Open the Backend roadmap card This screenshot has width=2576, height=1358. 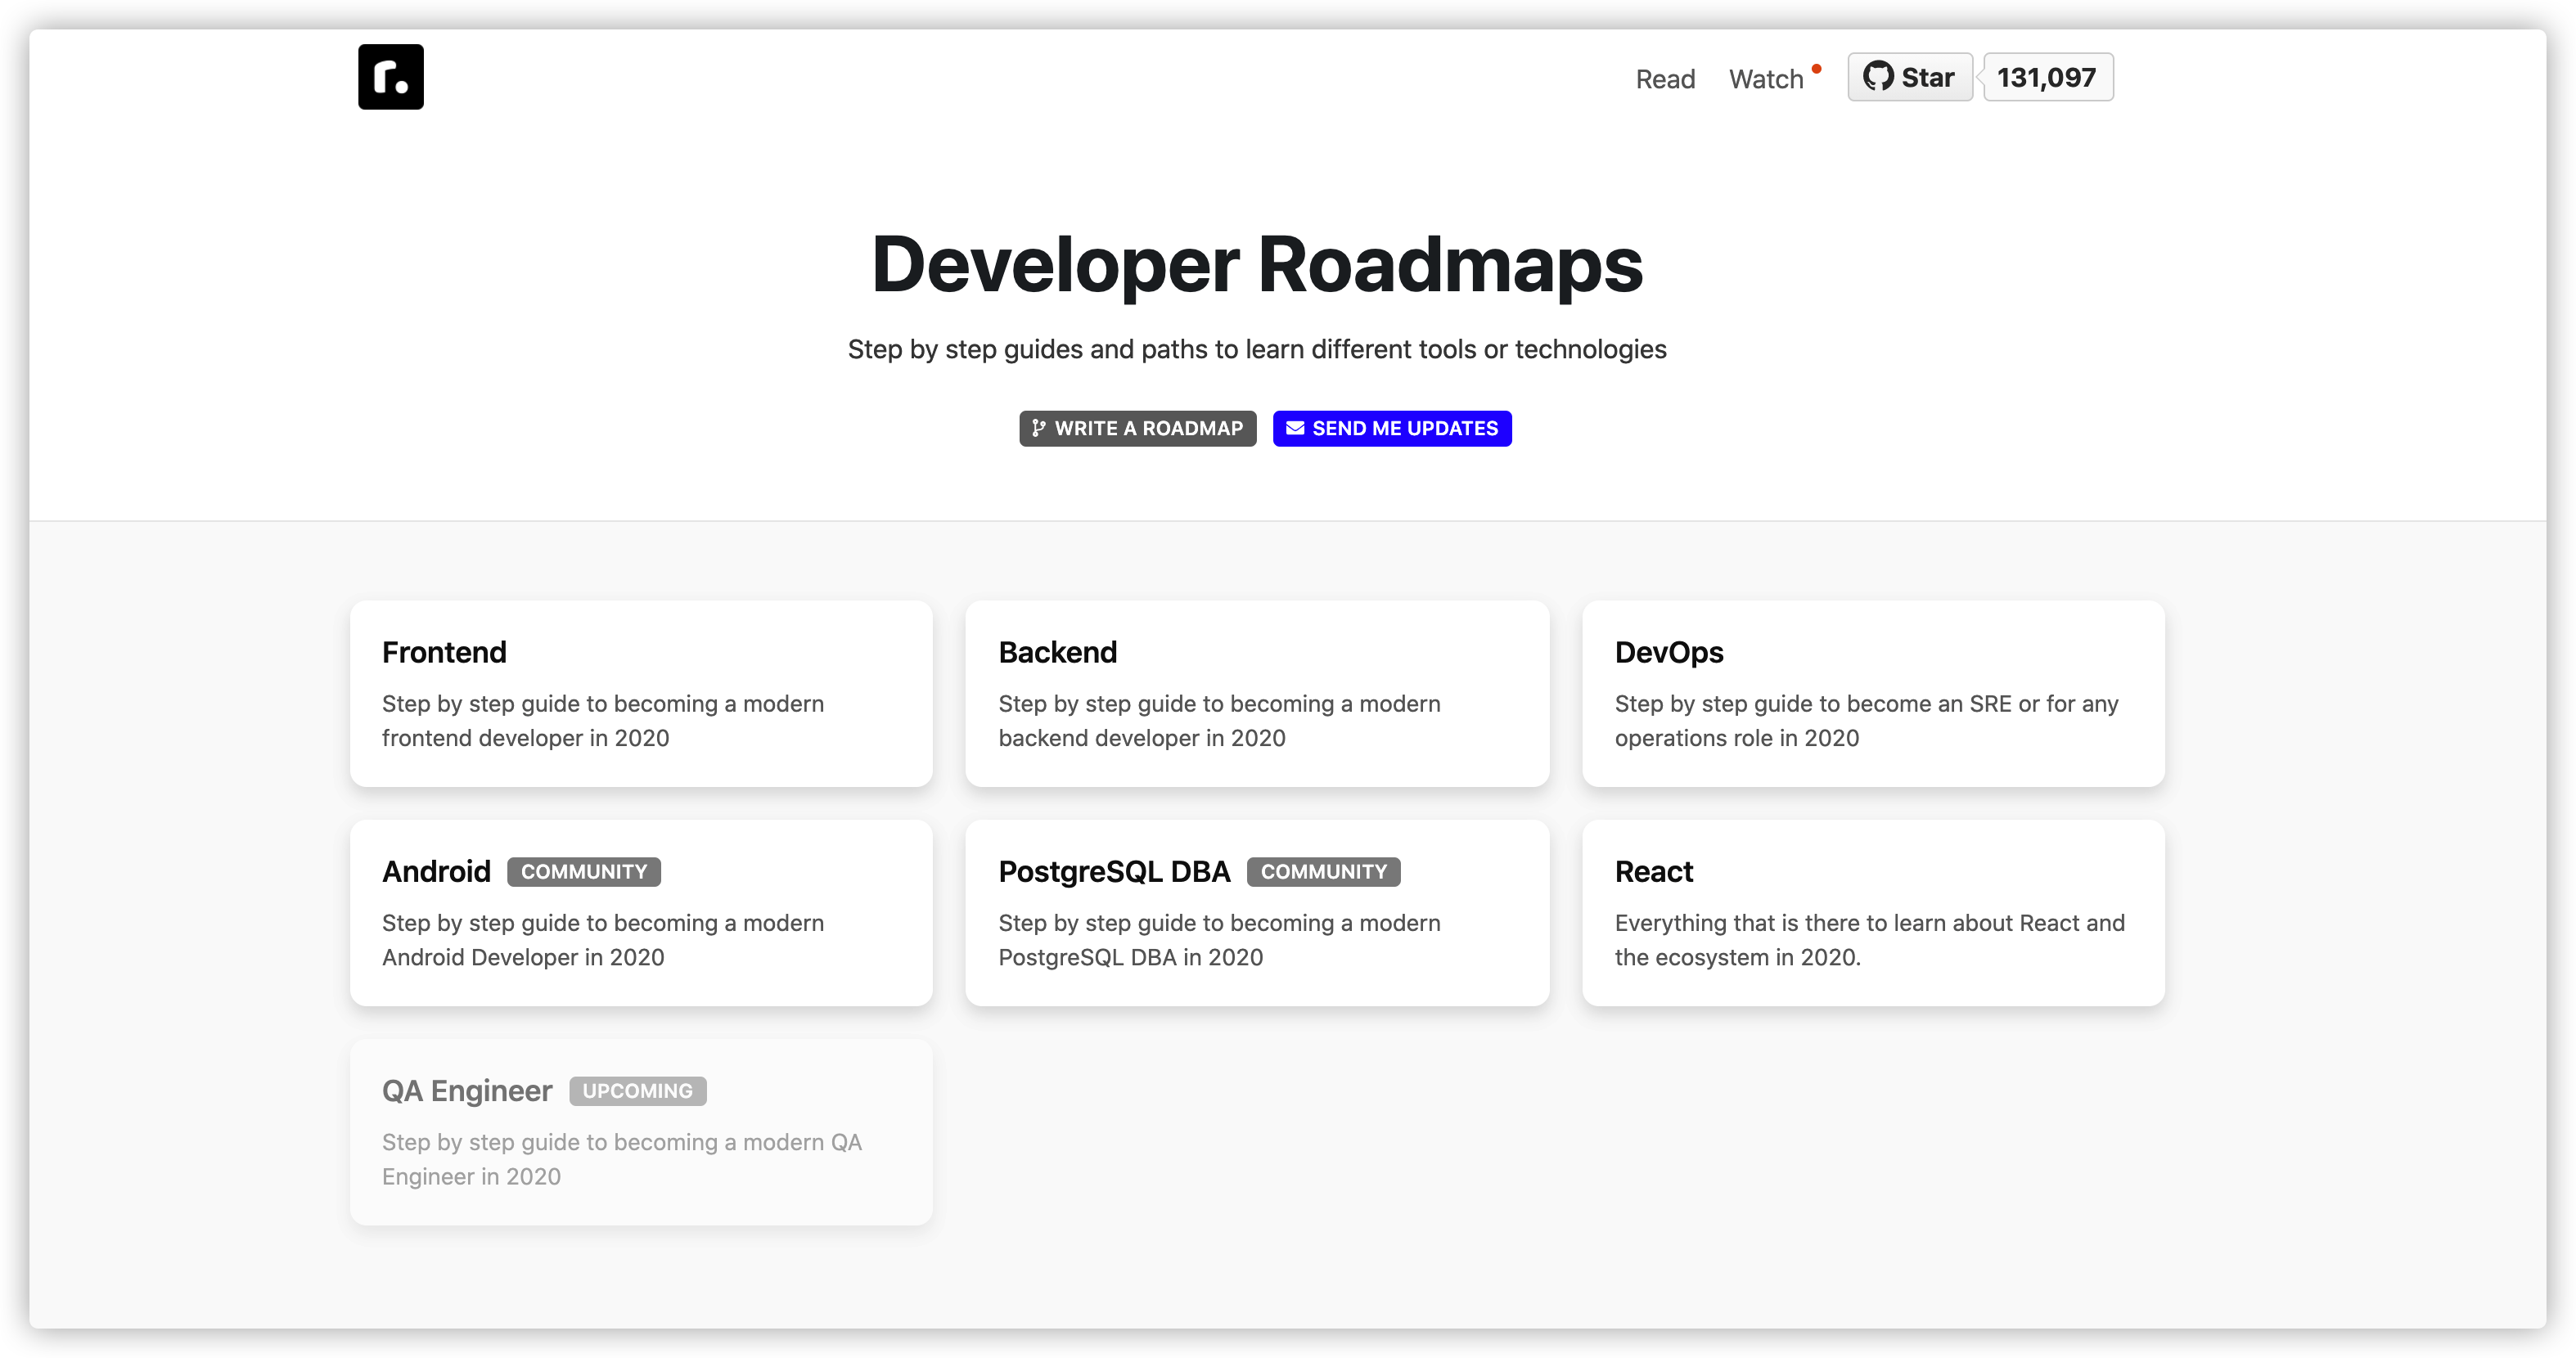coord(1257,693)
